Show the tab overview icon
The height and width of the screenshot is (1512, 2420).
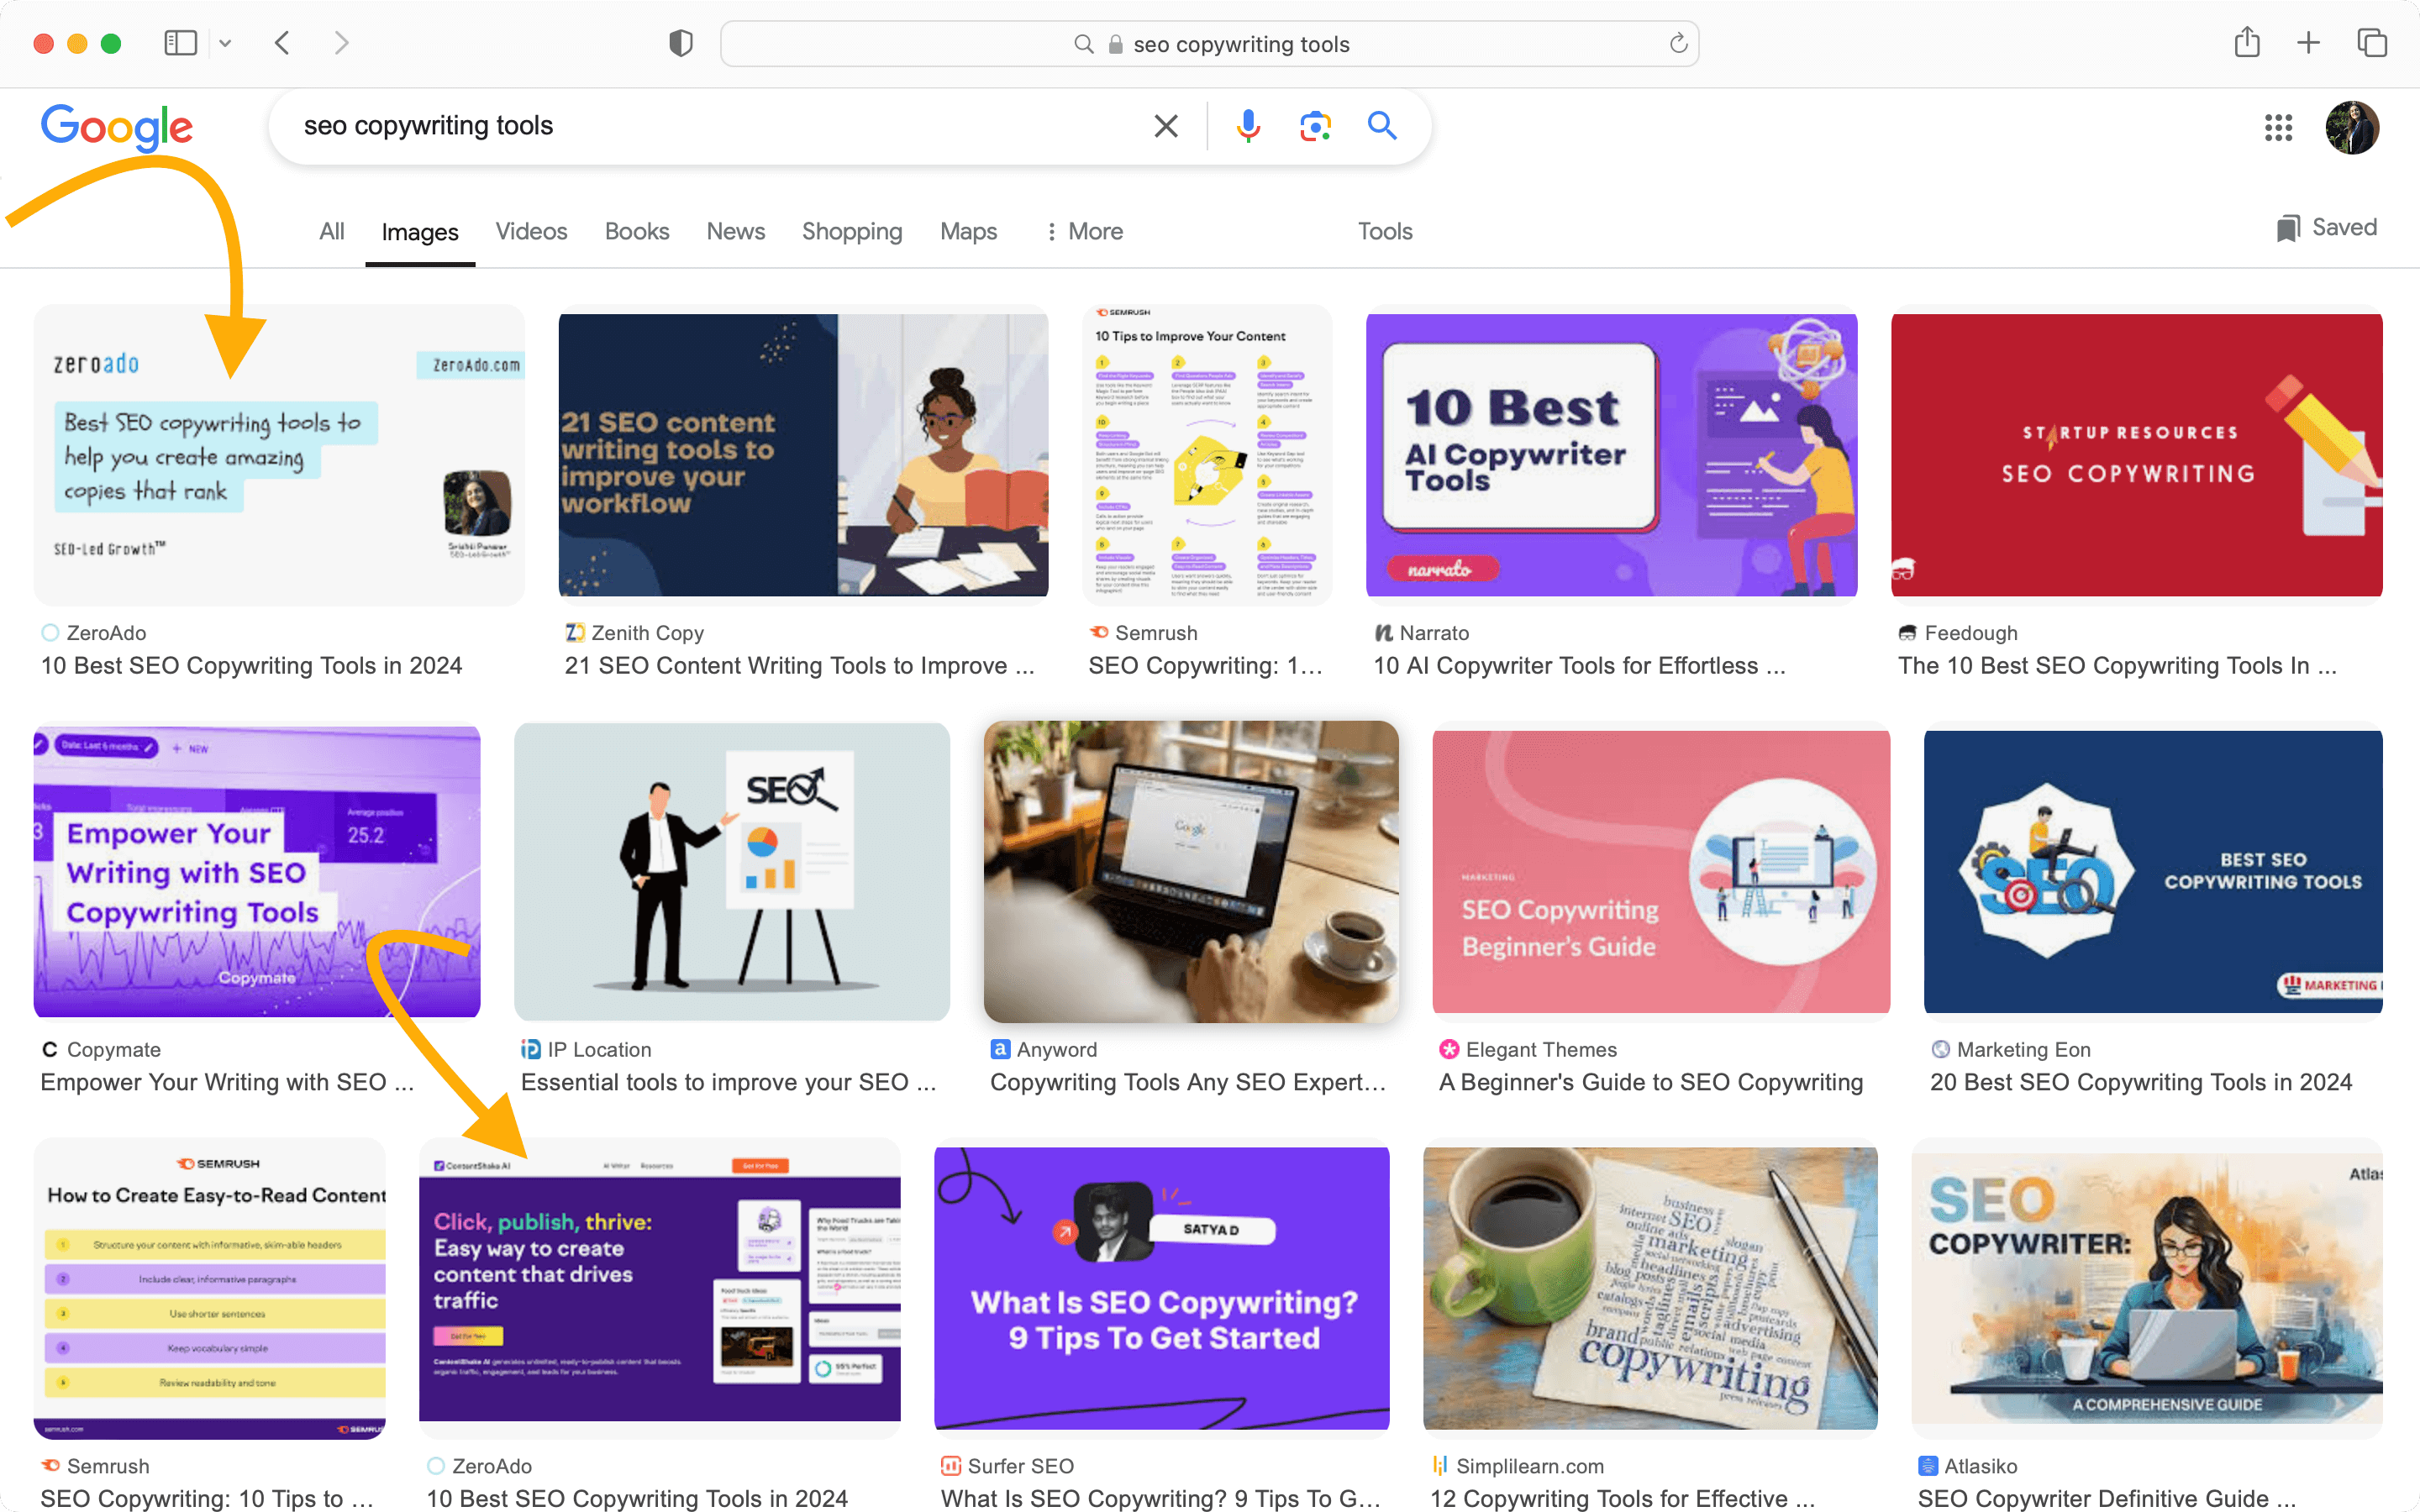pos(2372,43)
